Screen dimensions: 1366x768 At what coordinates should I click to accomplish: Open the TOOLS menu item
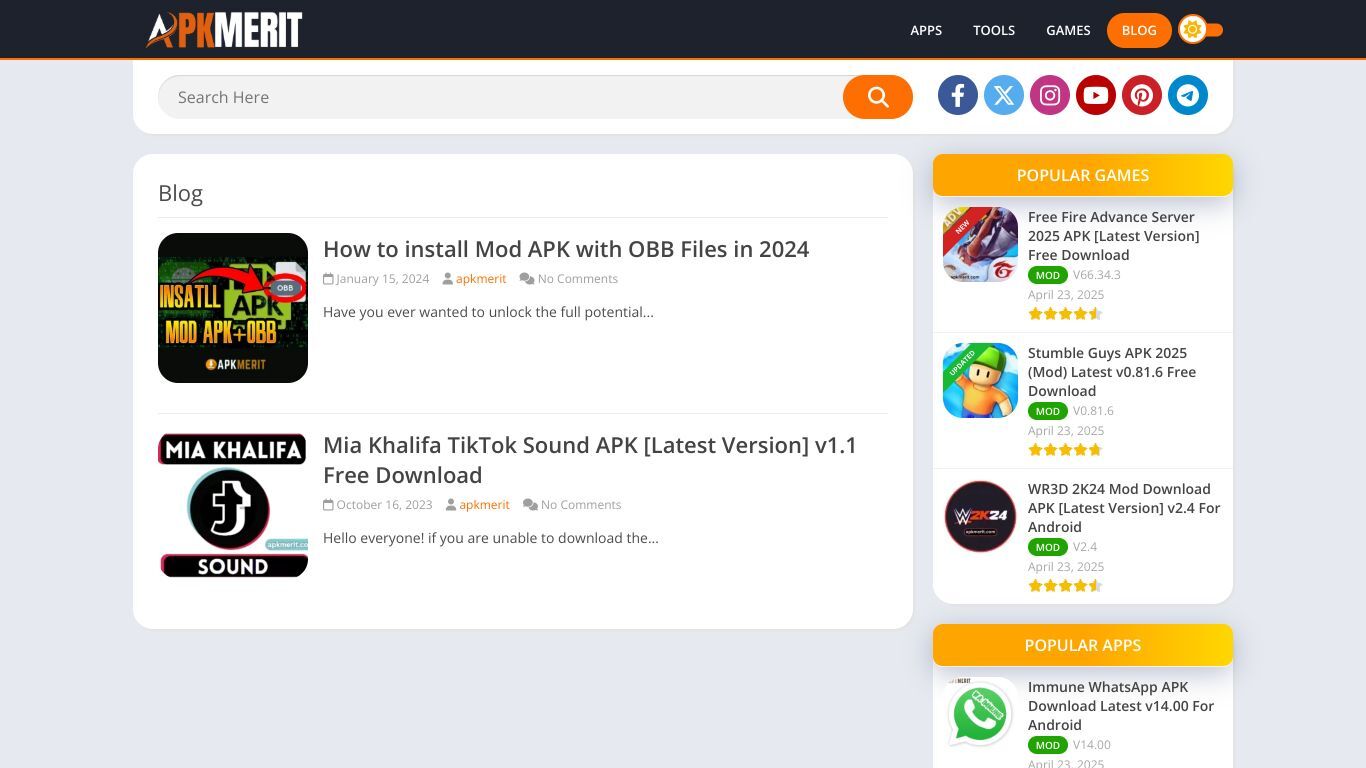pos(994,30)
